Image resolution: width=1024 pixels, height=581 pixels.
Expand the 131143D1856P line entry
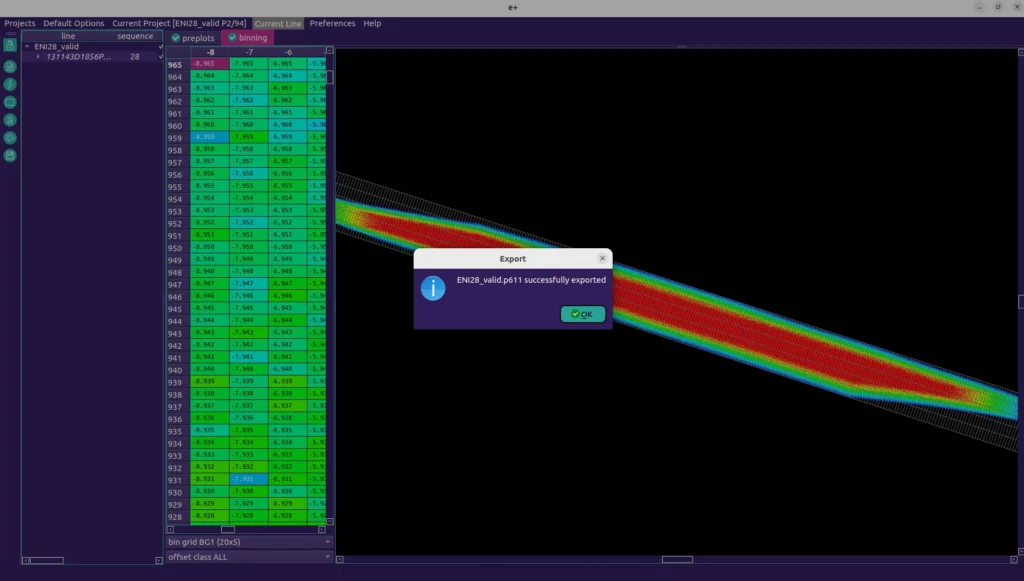(x=38, y=57)
